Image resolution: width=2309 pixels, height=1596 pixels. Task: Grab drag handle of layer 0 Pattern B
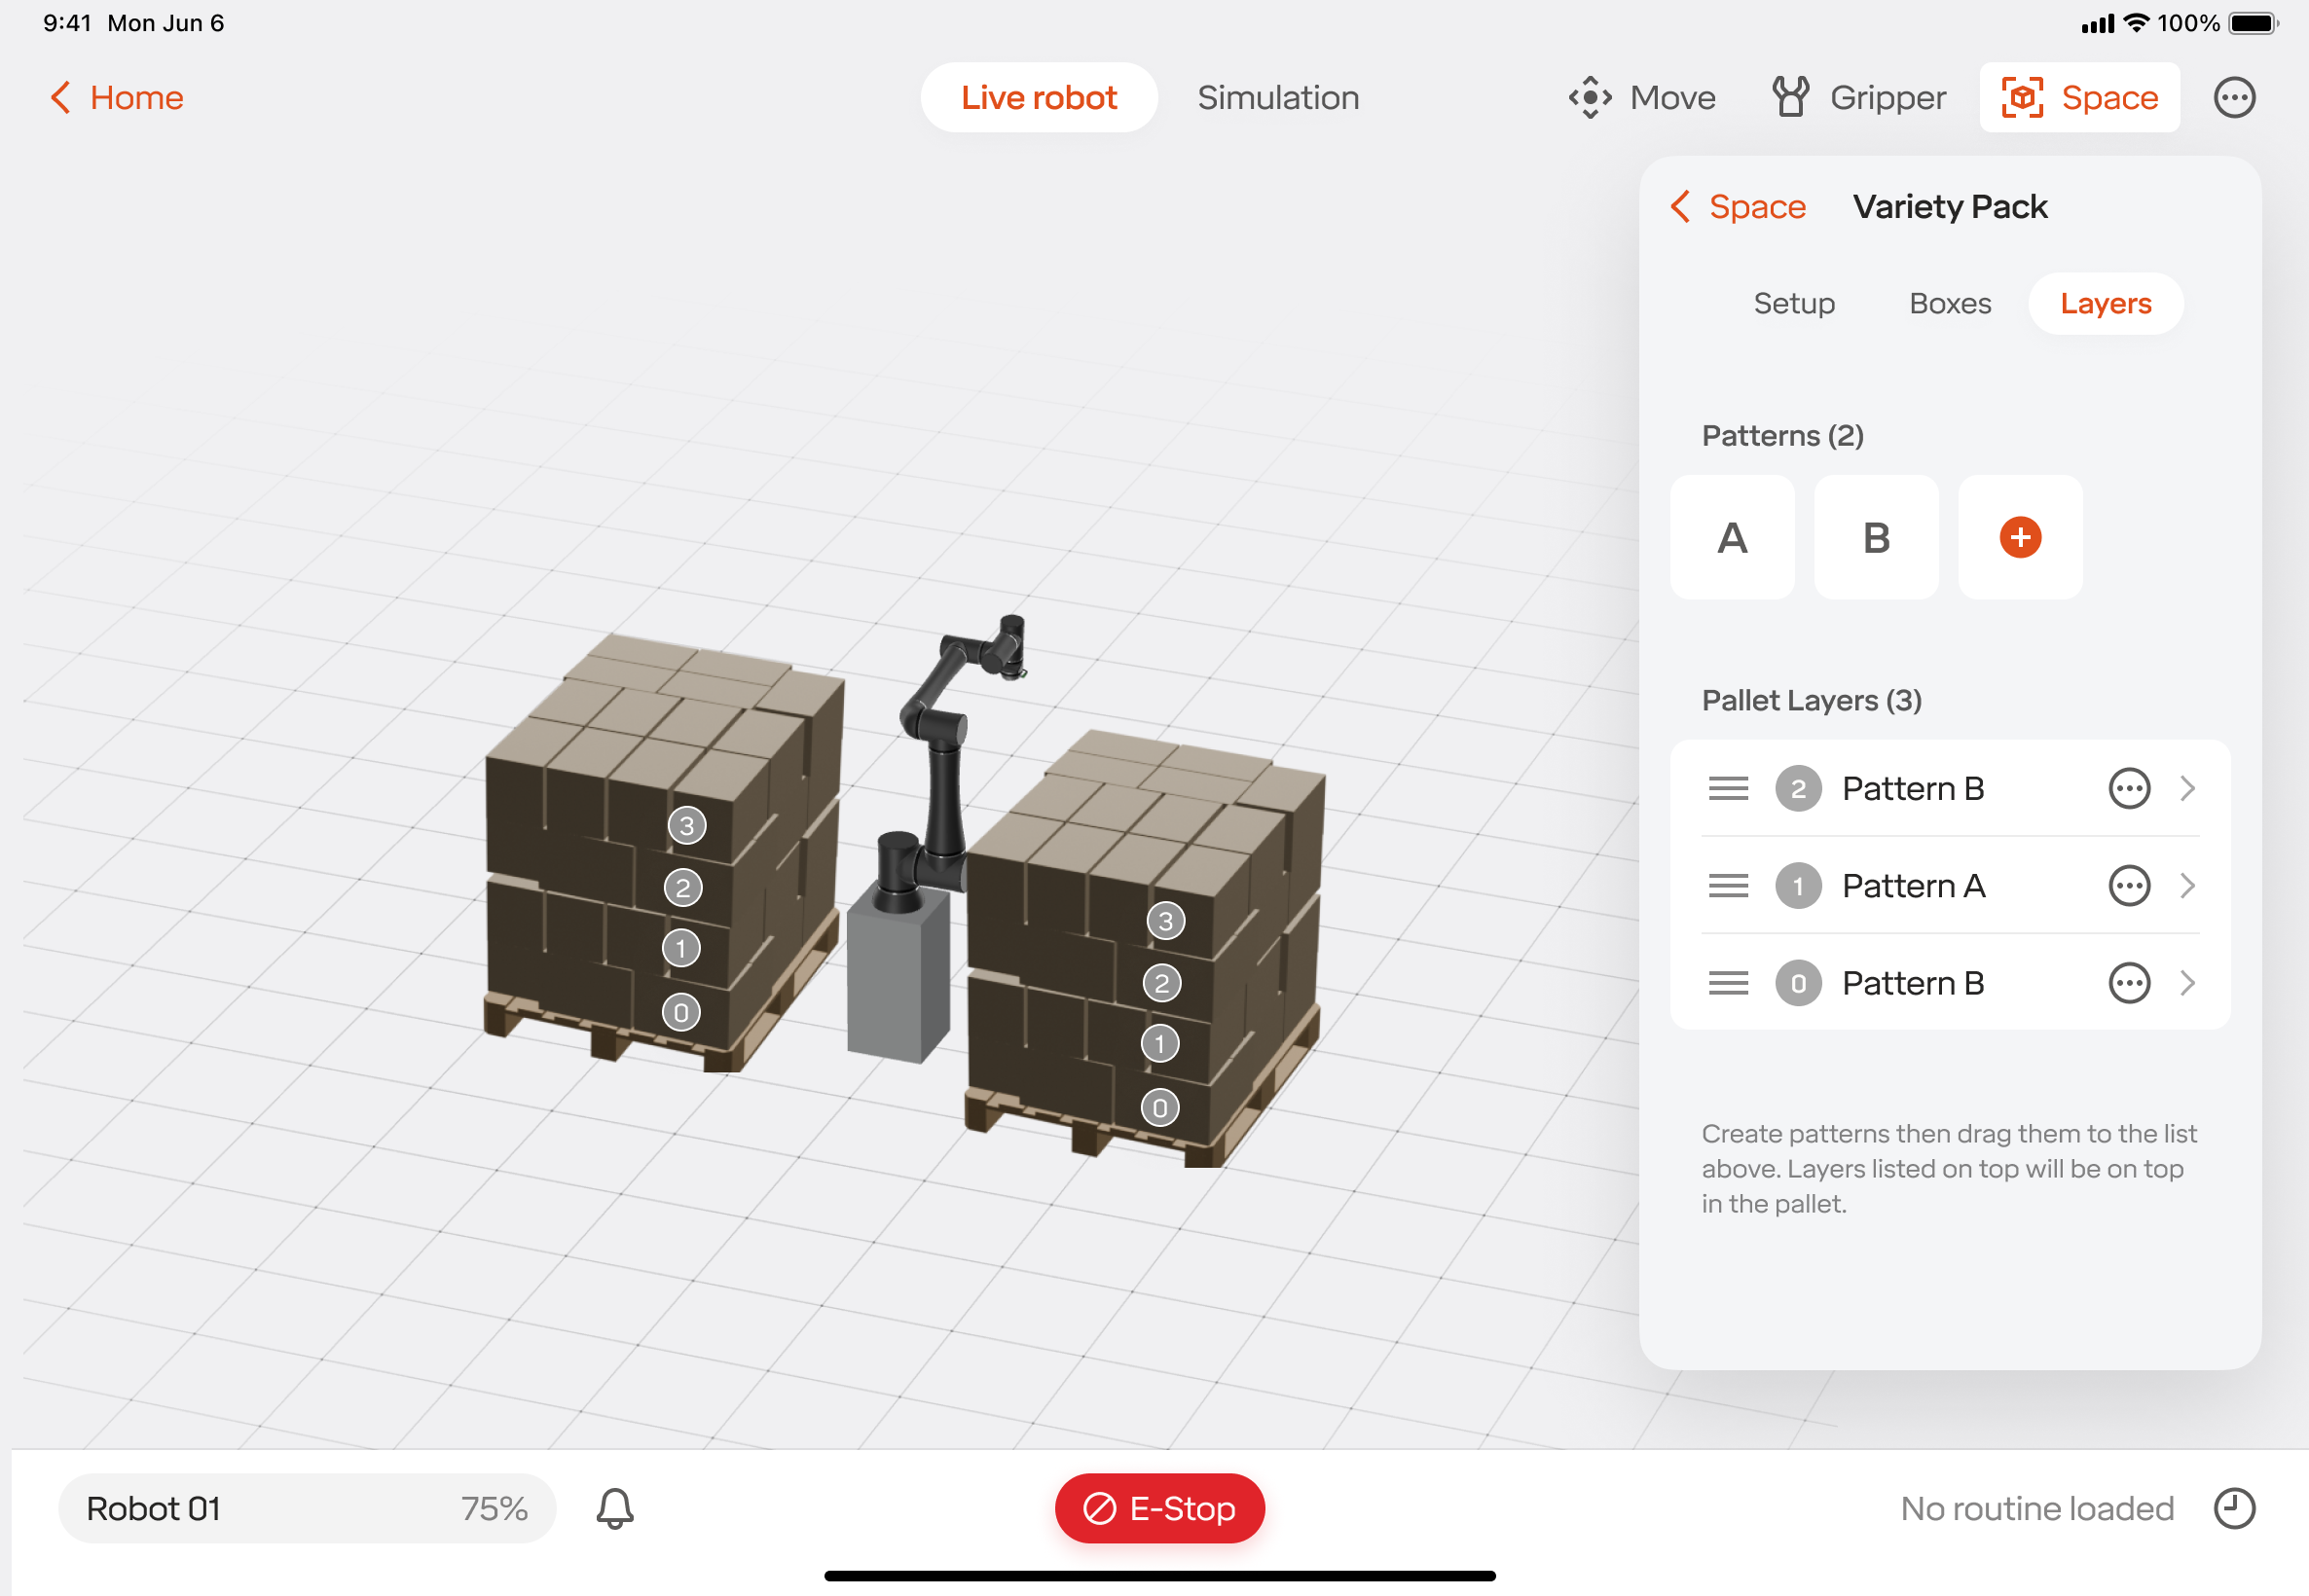pos(1728,983)
